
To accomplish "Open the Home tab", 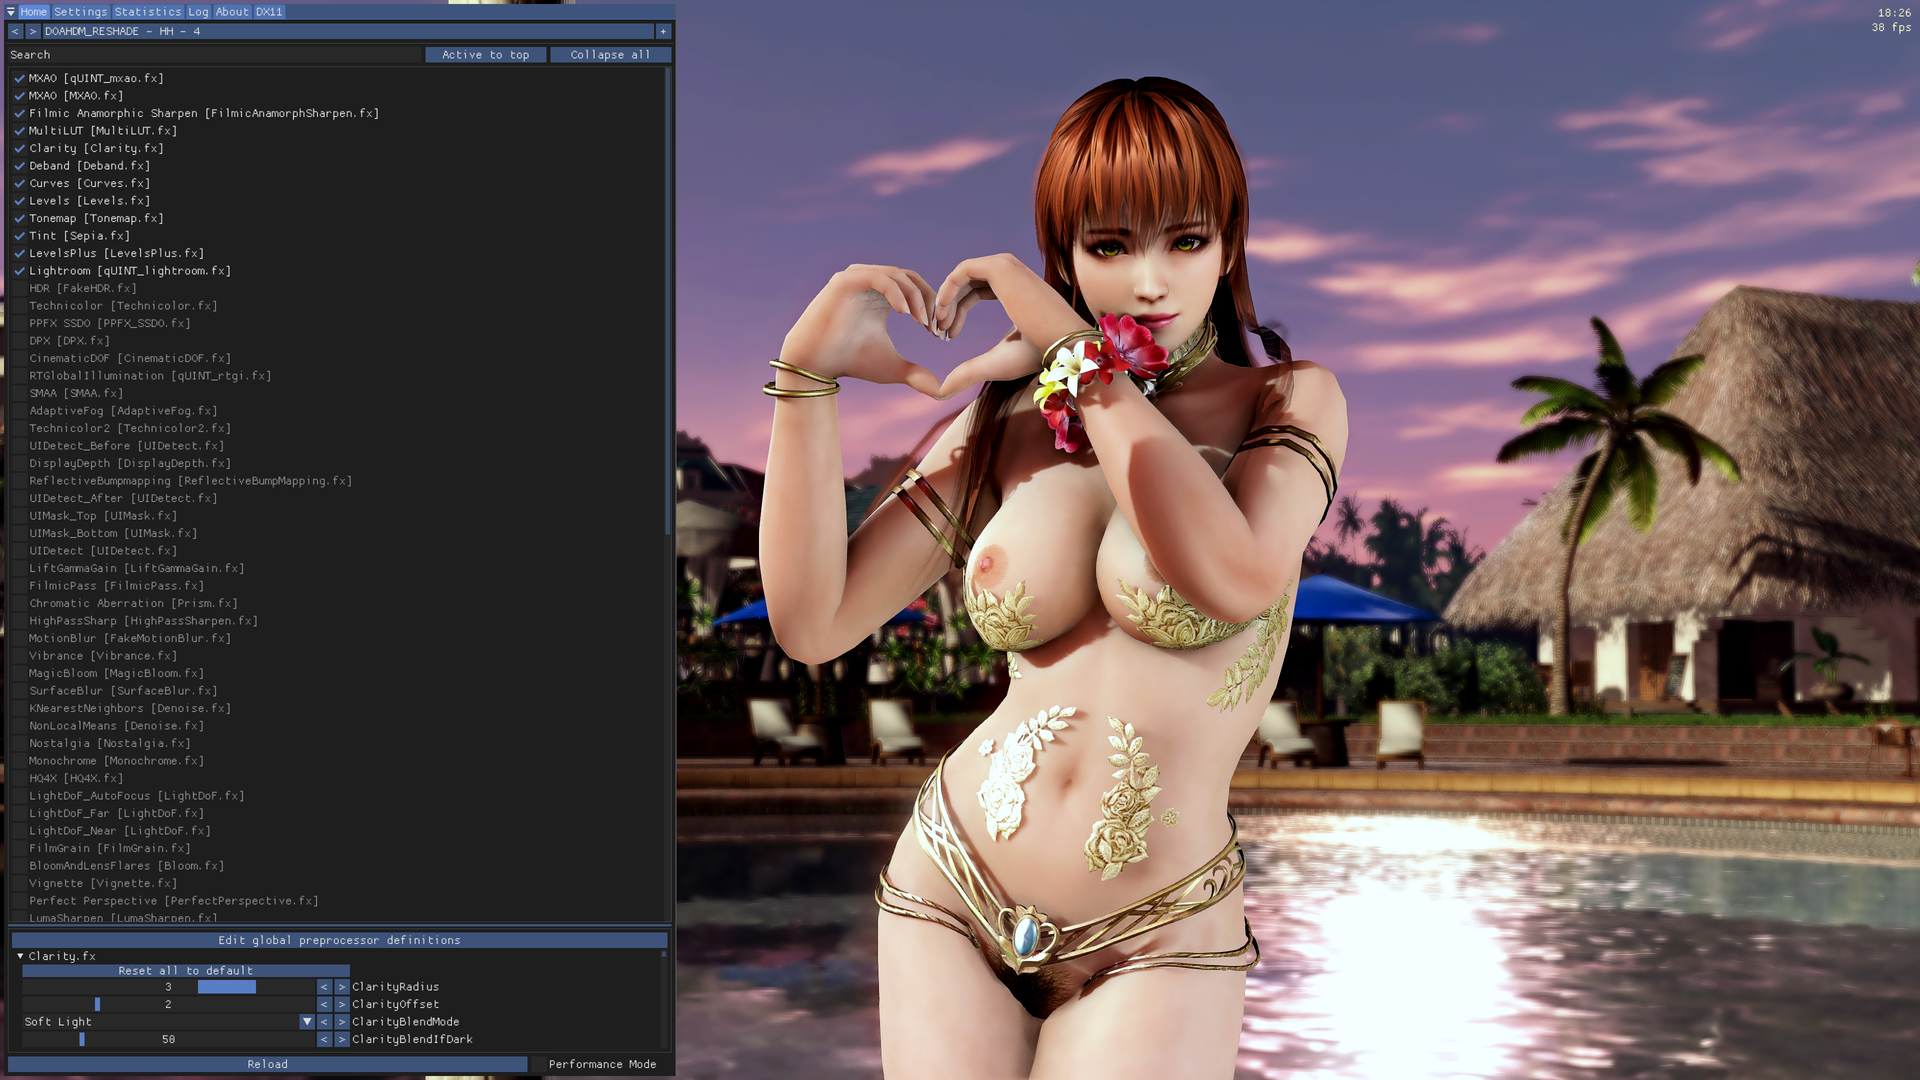I will click(x=33, y=12).
